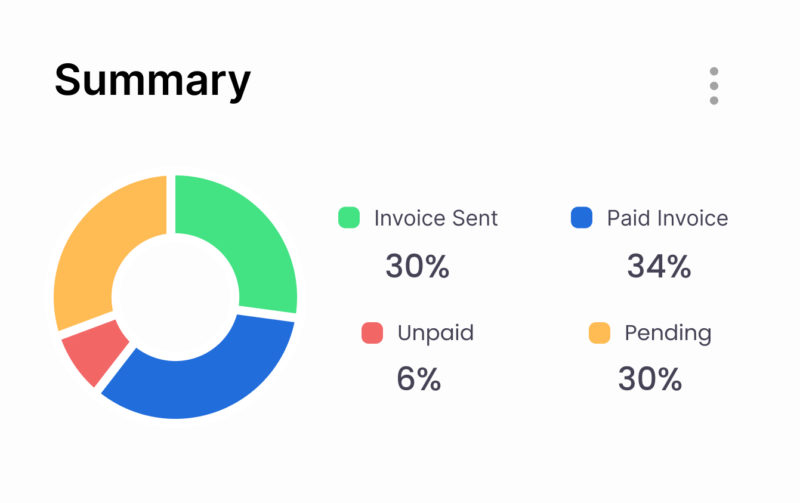Click the red Unpaid legend square
800x503 pixels.
click(372, 333)
